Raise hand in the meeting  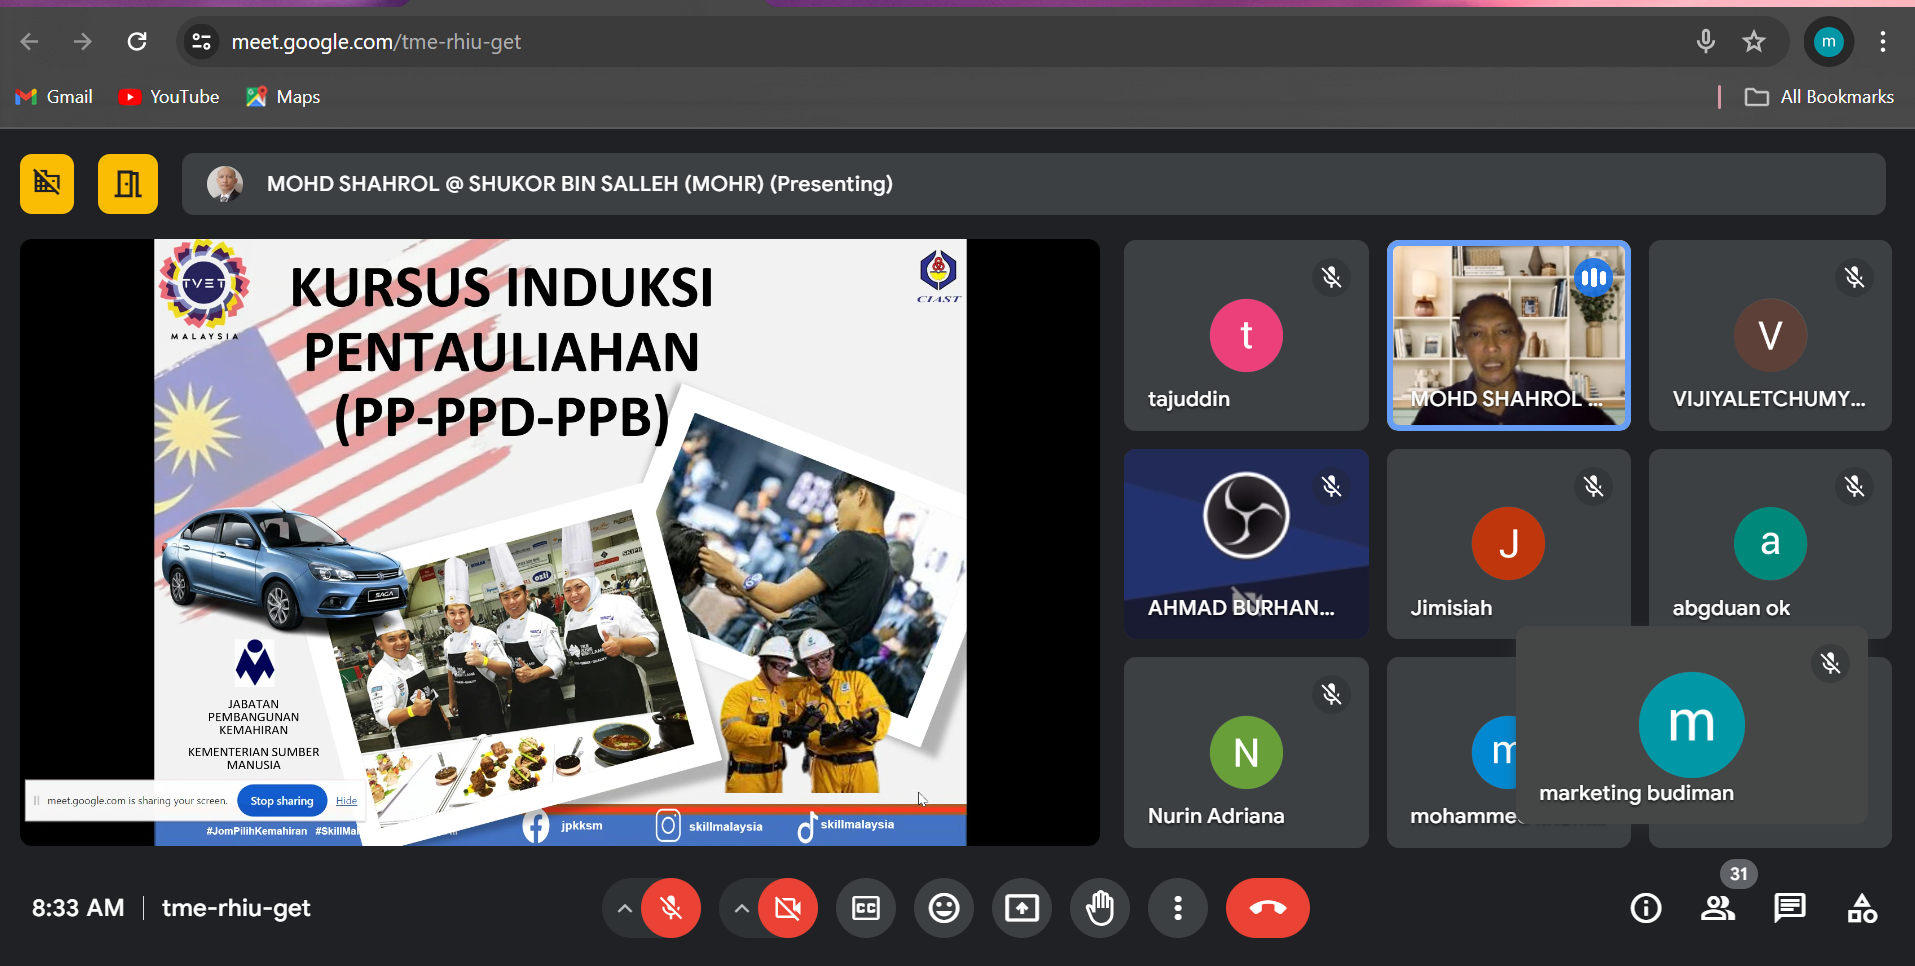point(1100,908)
